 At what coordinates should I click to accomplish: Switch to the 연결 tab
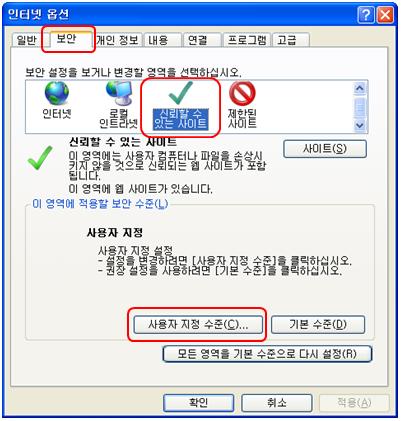pyautogui.click(x=202, y=40)
